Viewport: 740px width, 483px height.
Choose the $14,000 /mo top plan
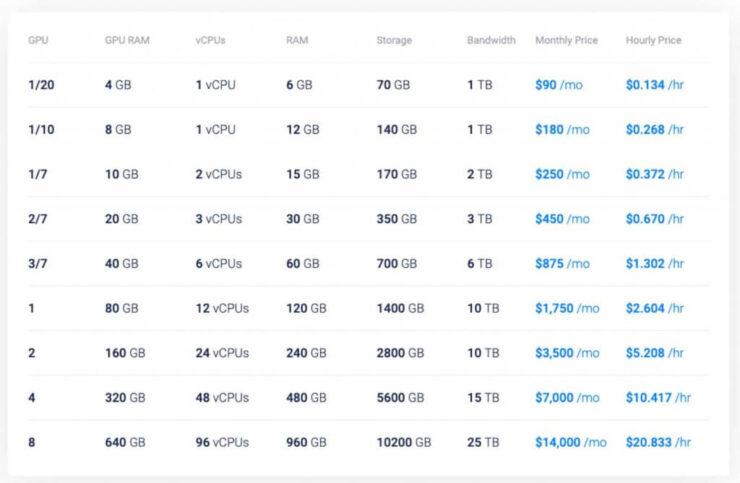pos(571,442)
